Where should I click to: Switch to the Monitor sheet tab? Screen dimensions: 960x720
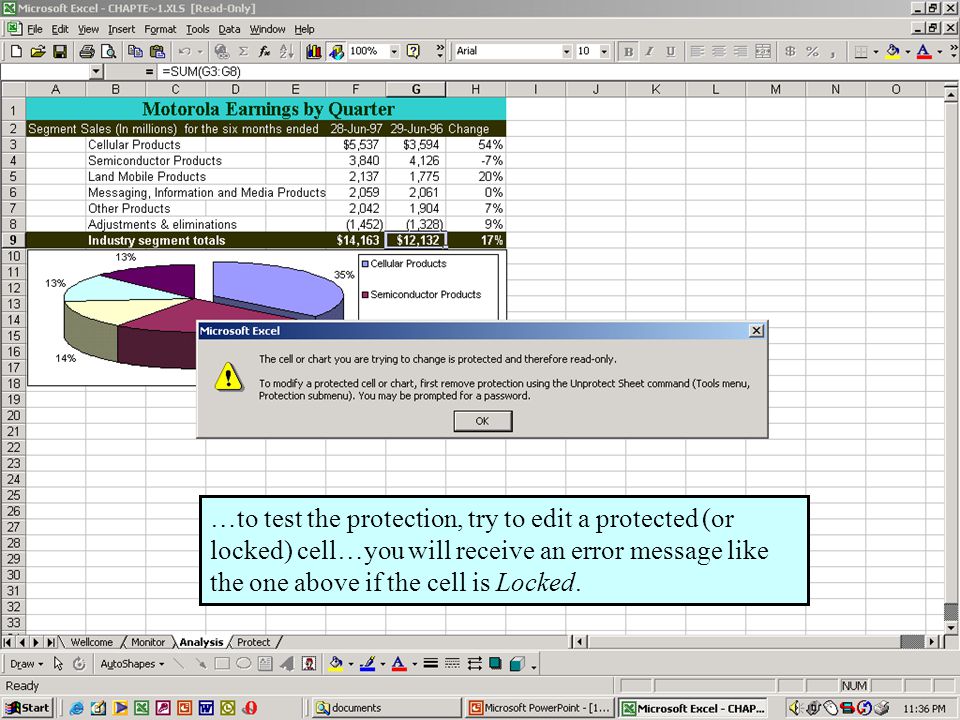(148, 642)
